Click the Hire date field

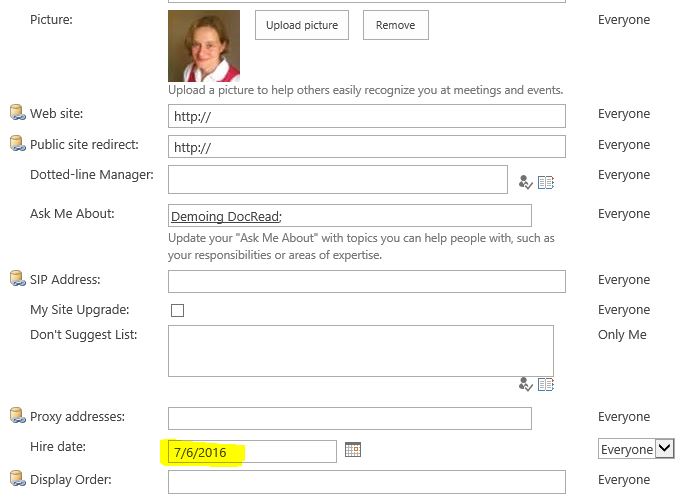point(252,452)
